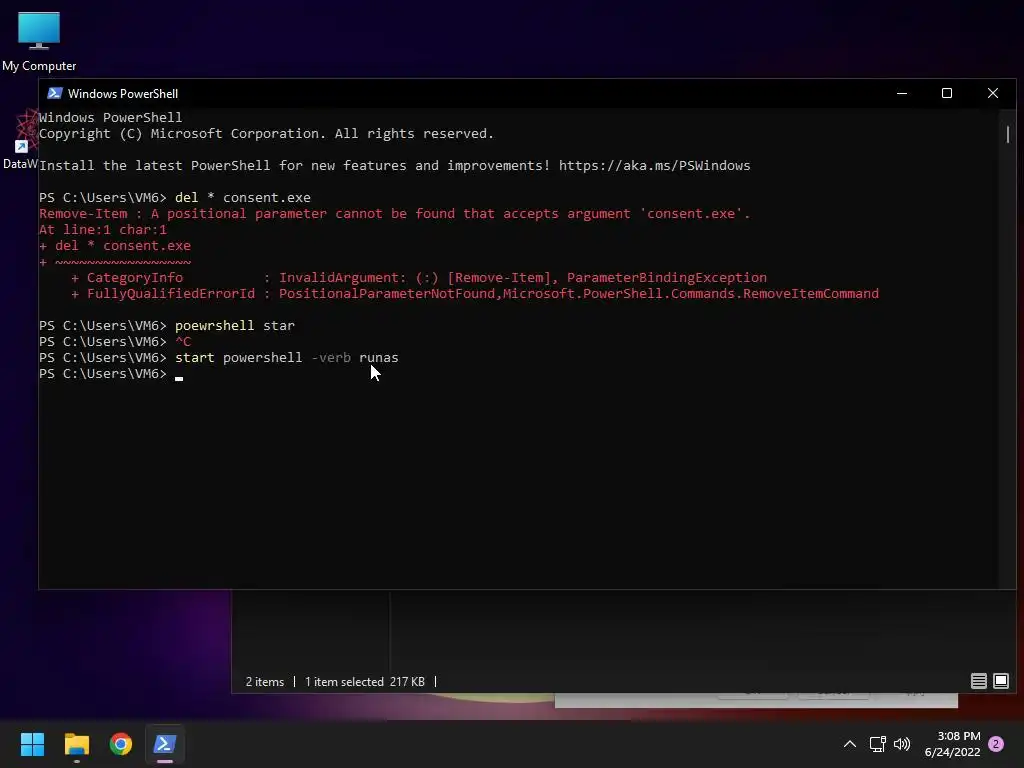Switch Explorer to large thumbnails view icon
This screenshot has height=768, width=1024.
tap(1000, 681)
